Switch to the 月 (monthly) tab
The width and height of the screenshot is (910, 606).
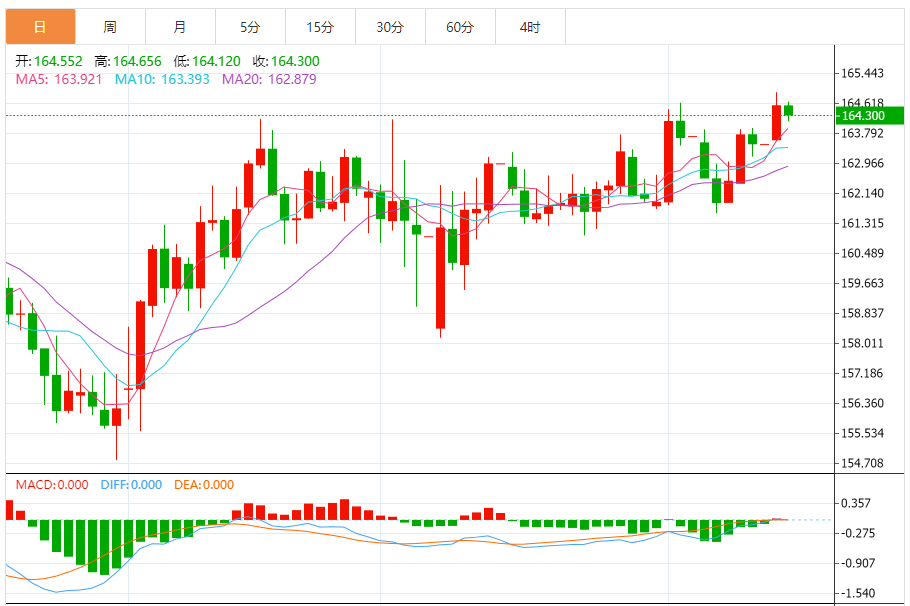(180, 27)
